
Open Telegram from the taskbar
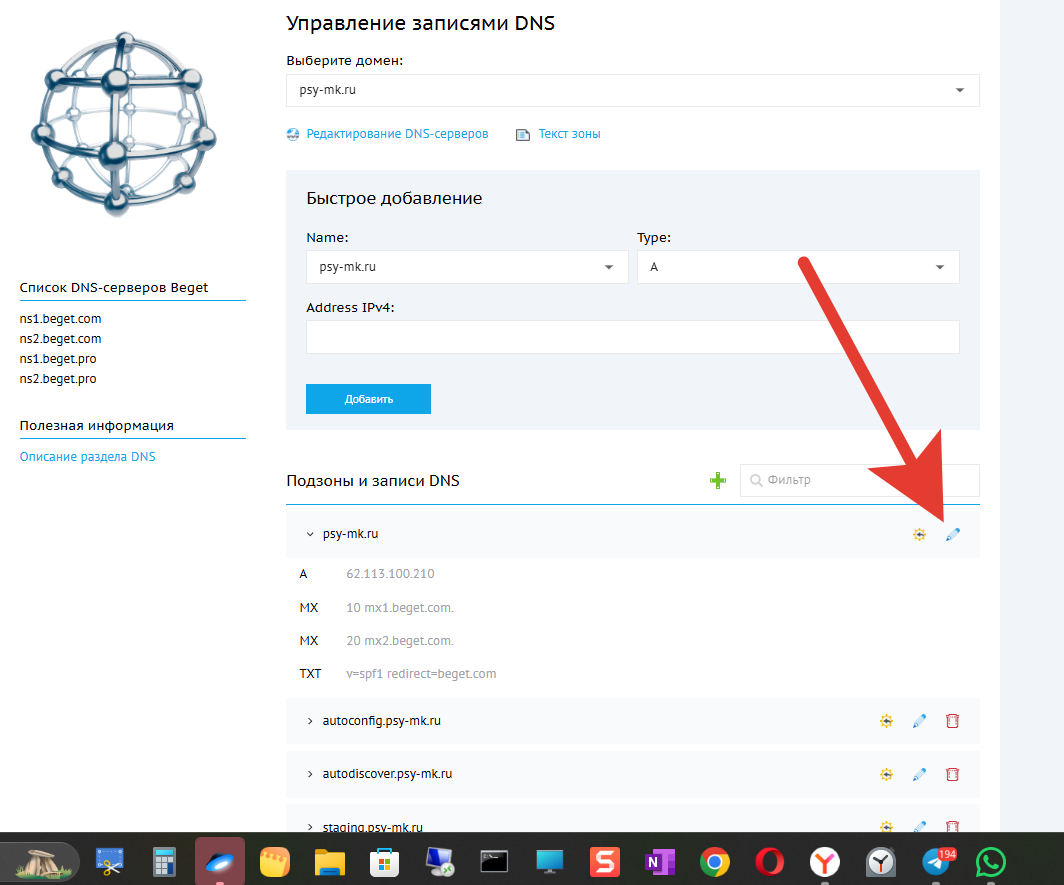point(937,861)
